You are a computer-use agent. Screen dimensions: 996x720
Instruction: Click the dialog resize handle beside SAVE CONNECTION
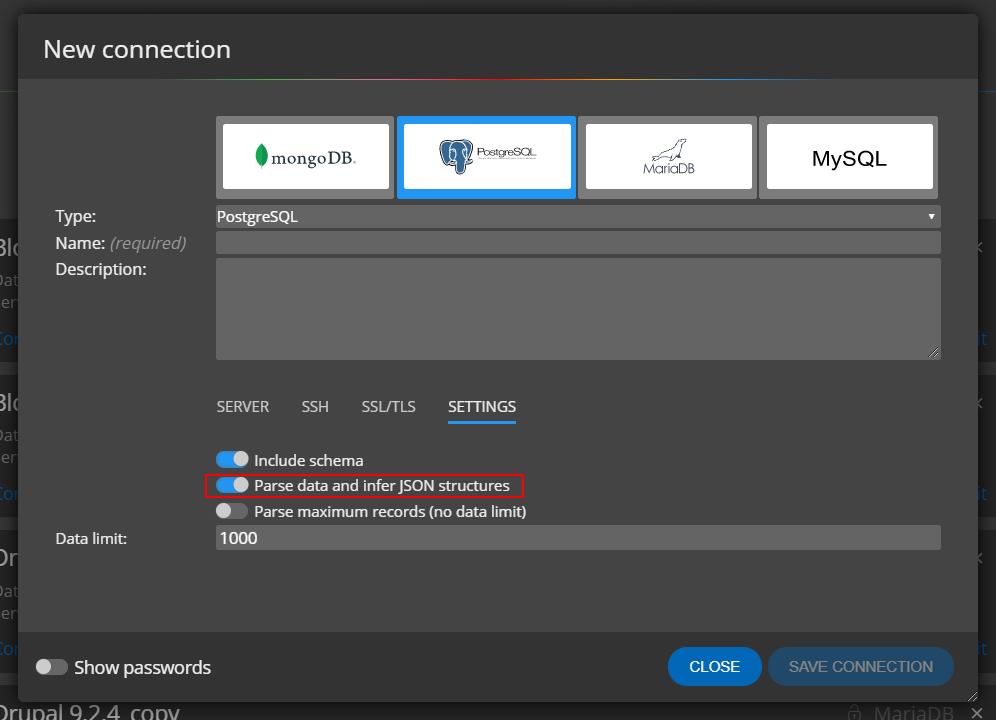click(x=971, y=696)
